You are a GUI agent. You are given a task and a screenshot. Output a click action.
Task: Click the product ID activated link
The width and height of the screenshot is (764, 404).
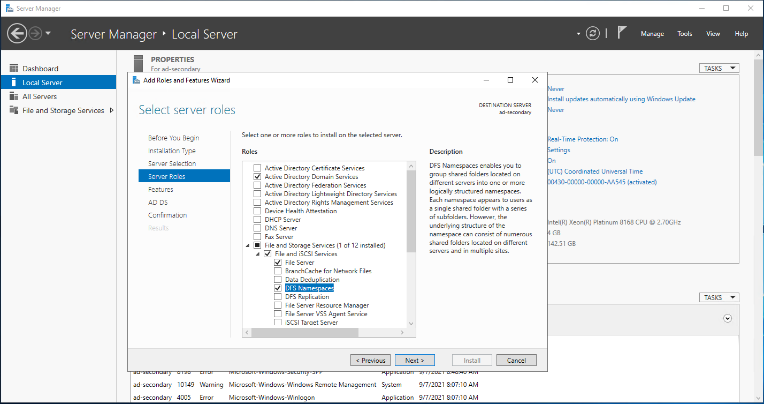pos(602,182)
